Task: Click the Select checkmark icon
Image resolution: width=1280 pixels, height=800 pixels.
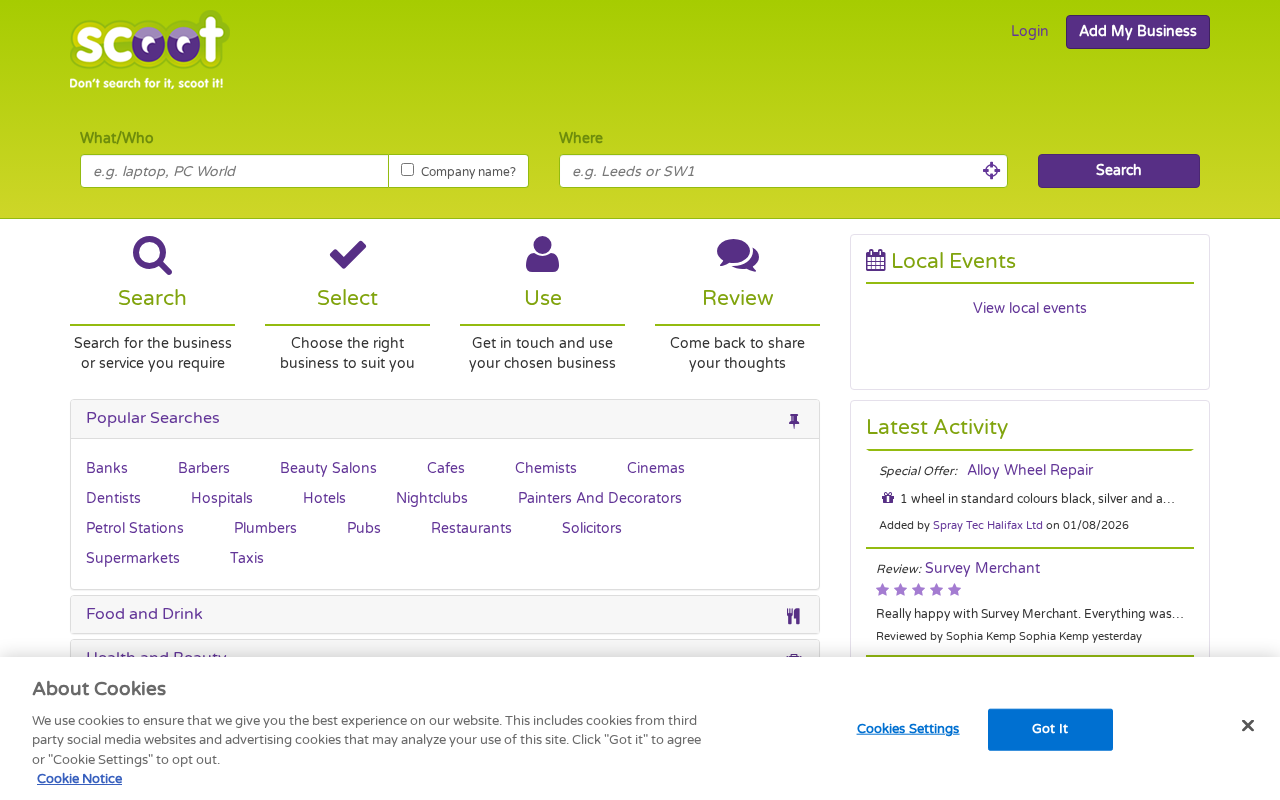Action: pos(347,255)
